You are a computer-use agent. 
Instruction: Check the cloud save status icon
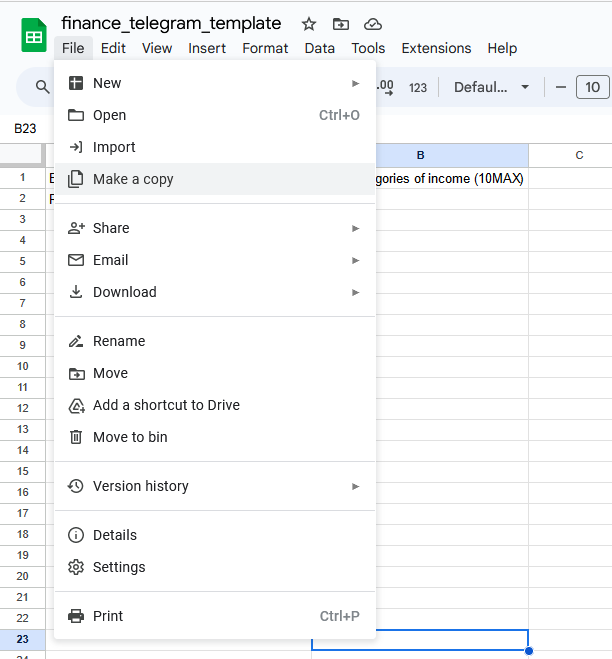click(373, 24)
